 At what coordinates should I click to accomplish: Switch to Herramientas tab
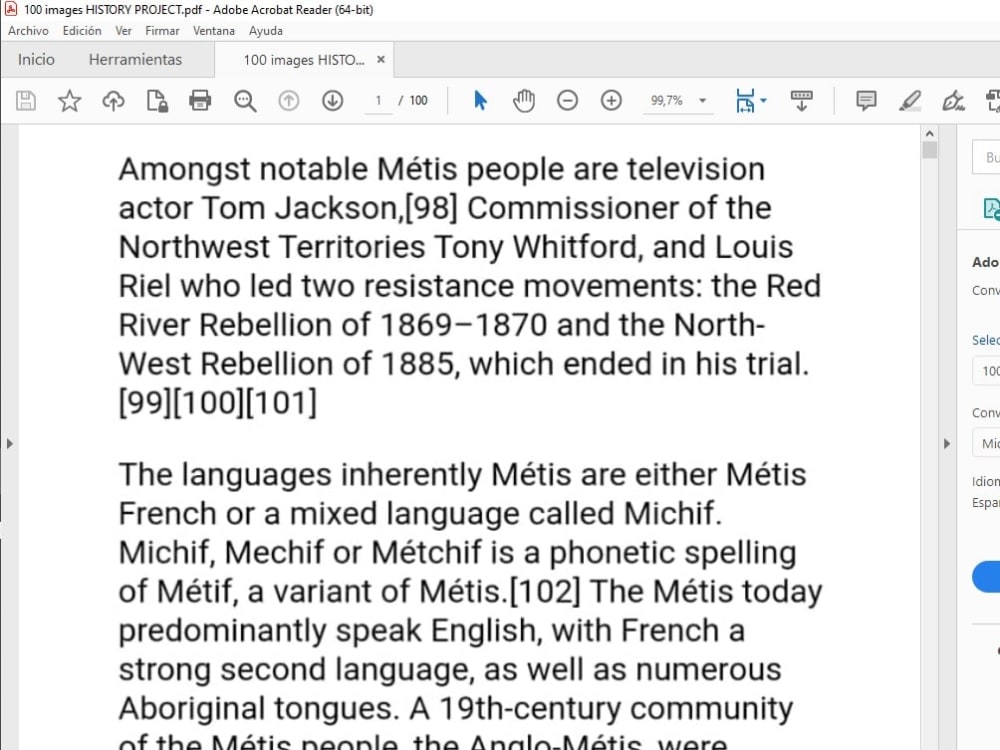(x=135, y=59)
